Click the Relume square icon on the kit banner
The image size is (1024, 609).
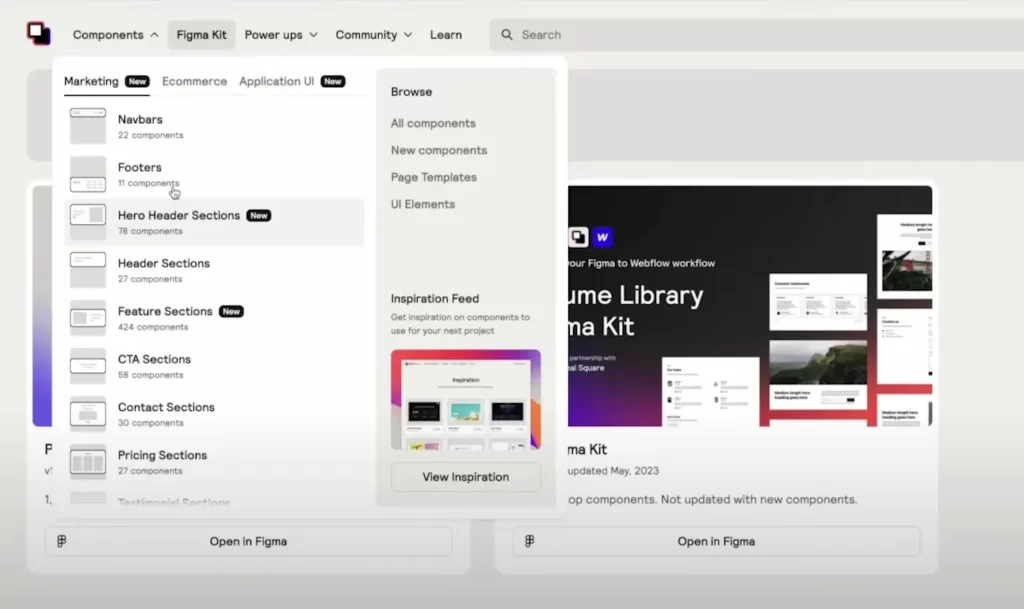click(x=578, y=237)
